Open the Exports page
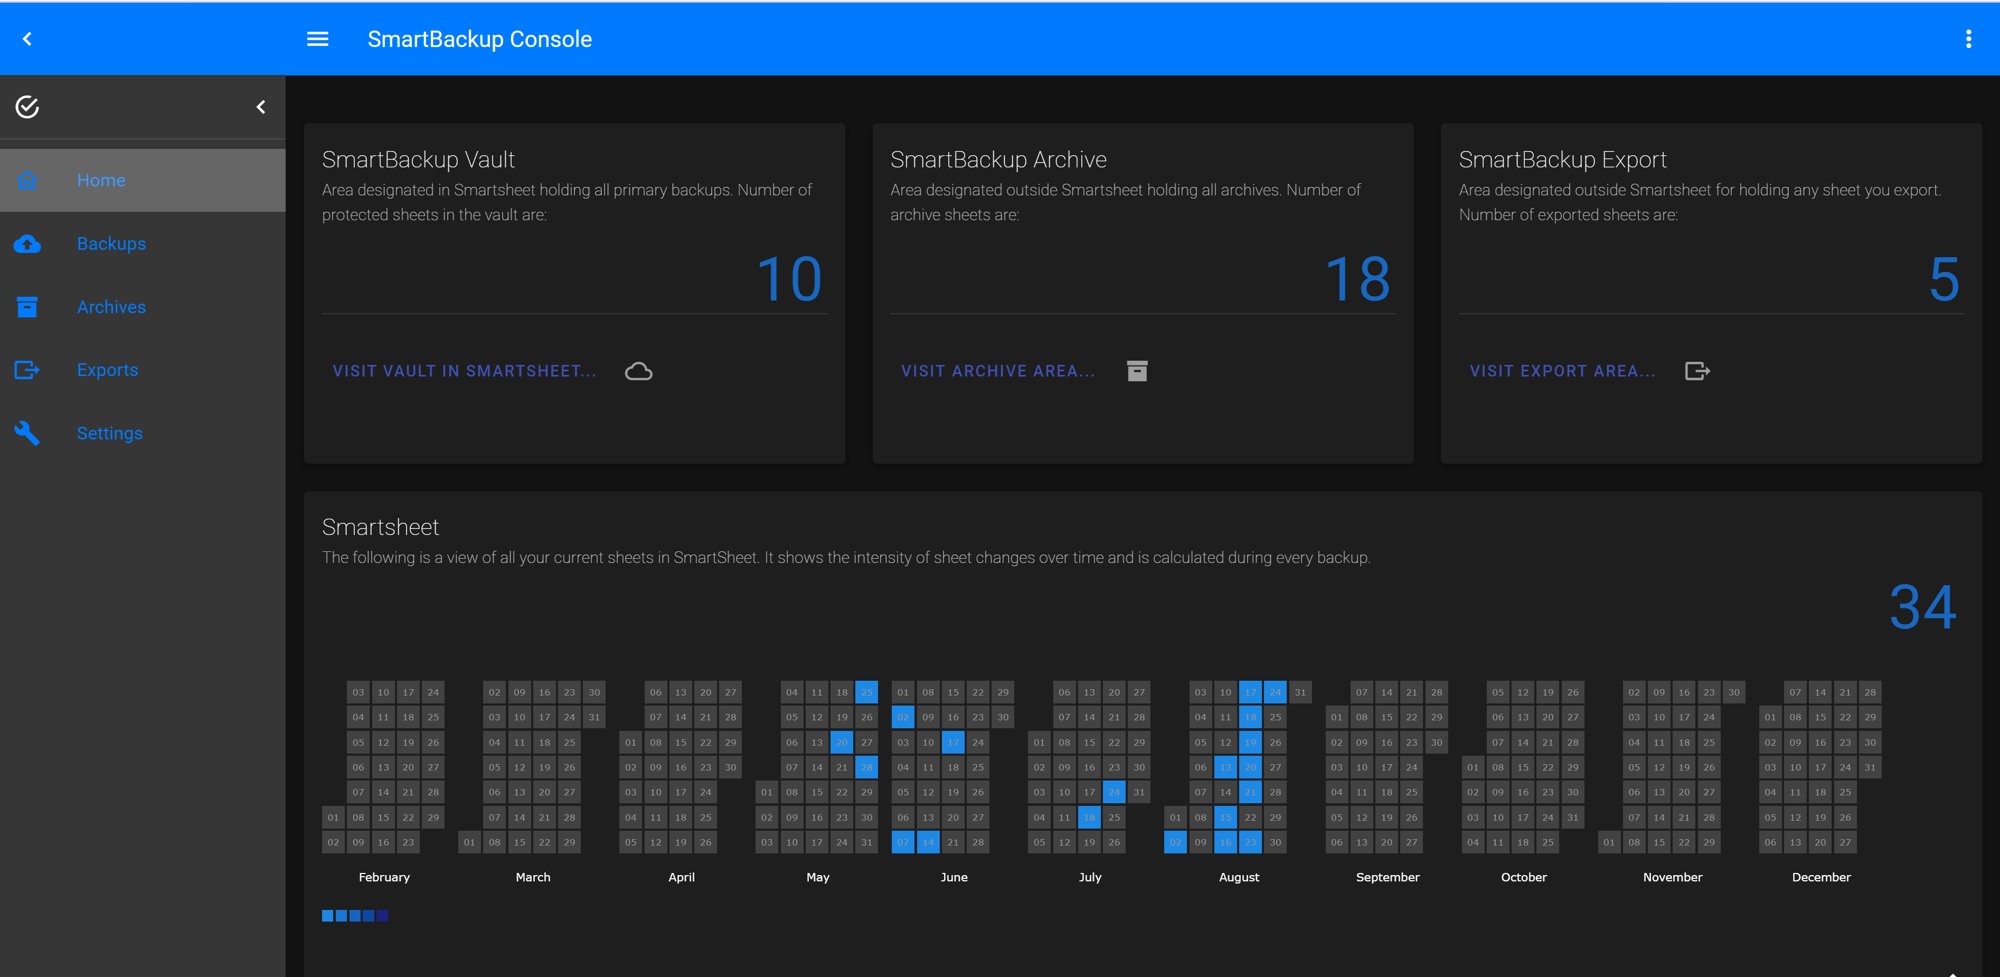Screen dimensions: 2000x977 click(142, 370)
